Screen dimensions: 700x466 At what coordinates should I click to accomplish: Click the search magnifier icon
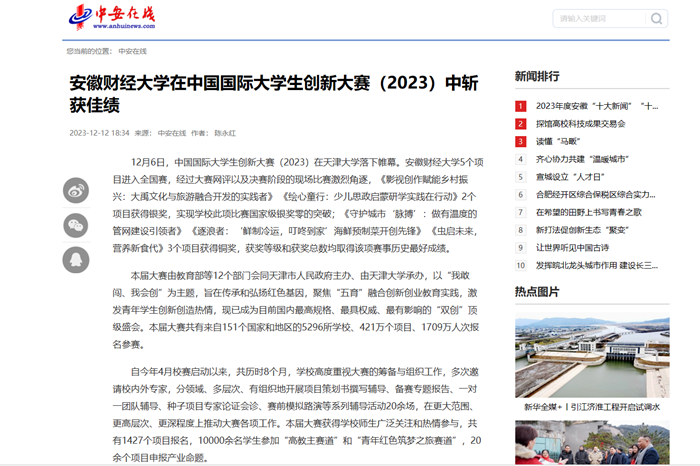click(x=656, y=19)
